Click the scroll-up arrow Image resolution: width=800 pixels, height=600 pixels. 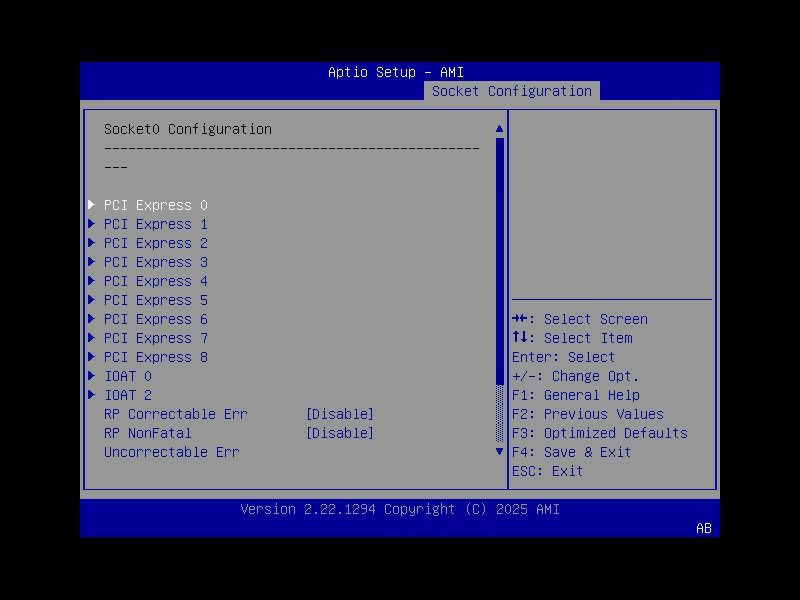499,128
